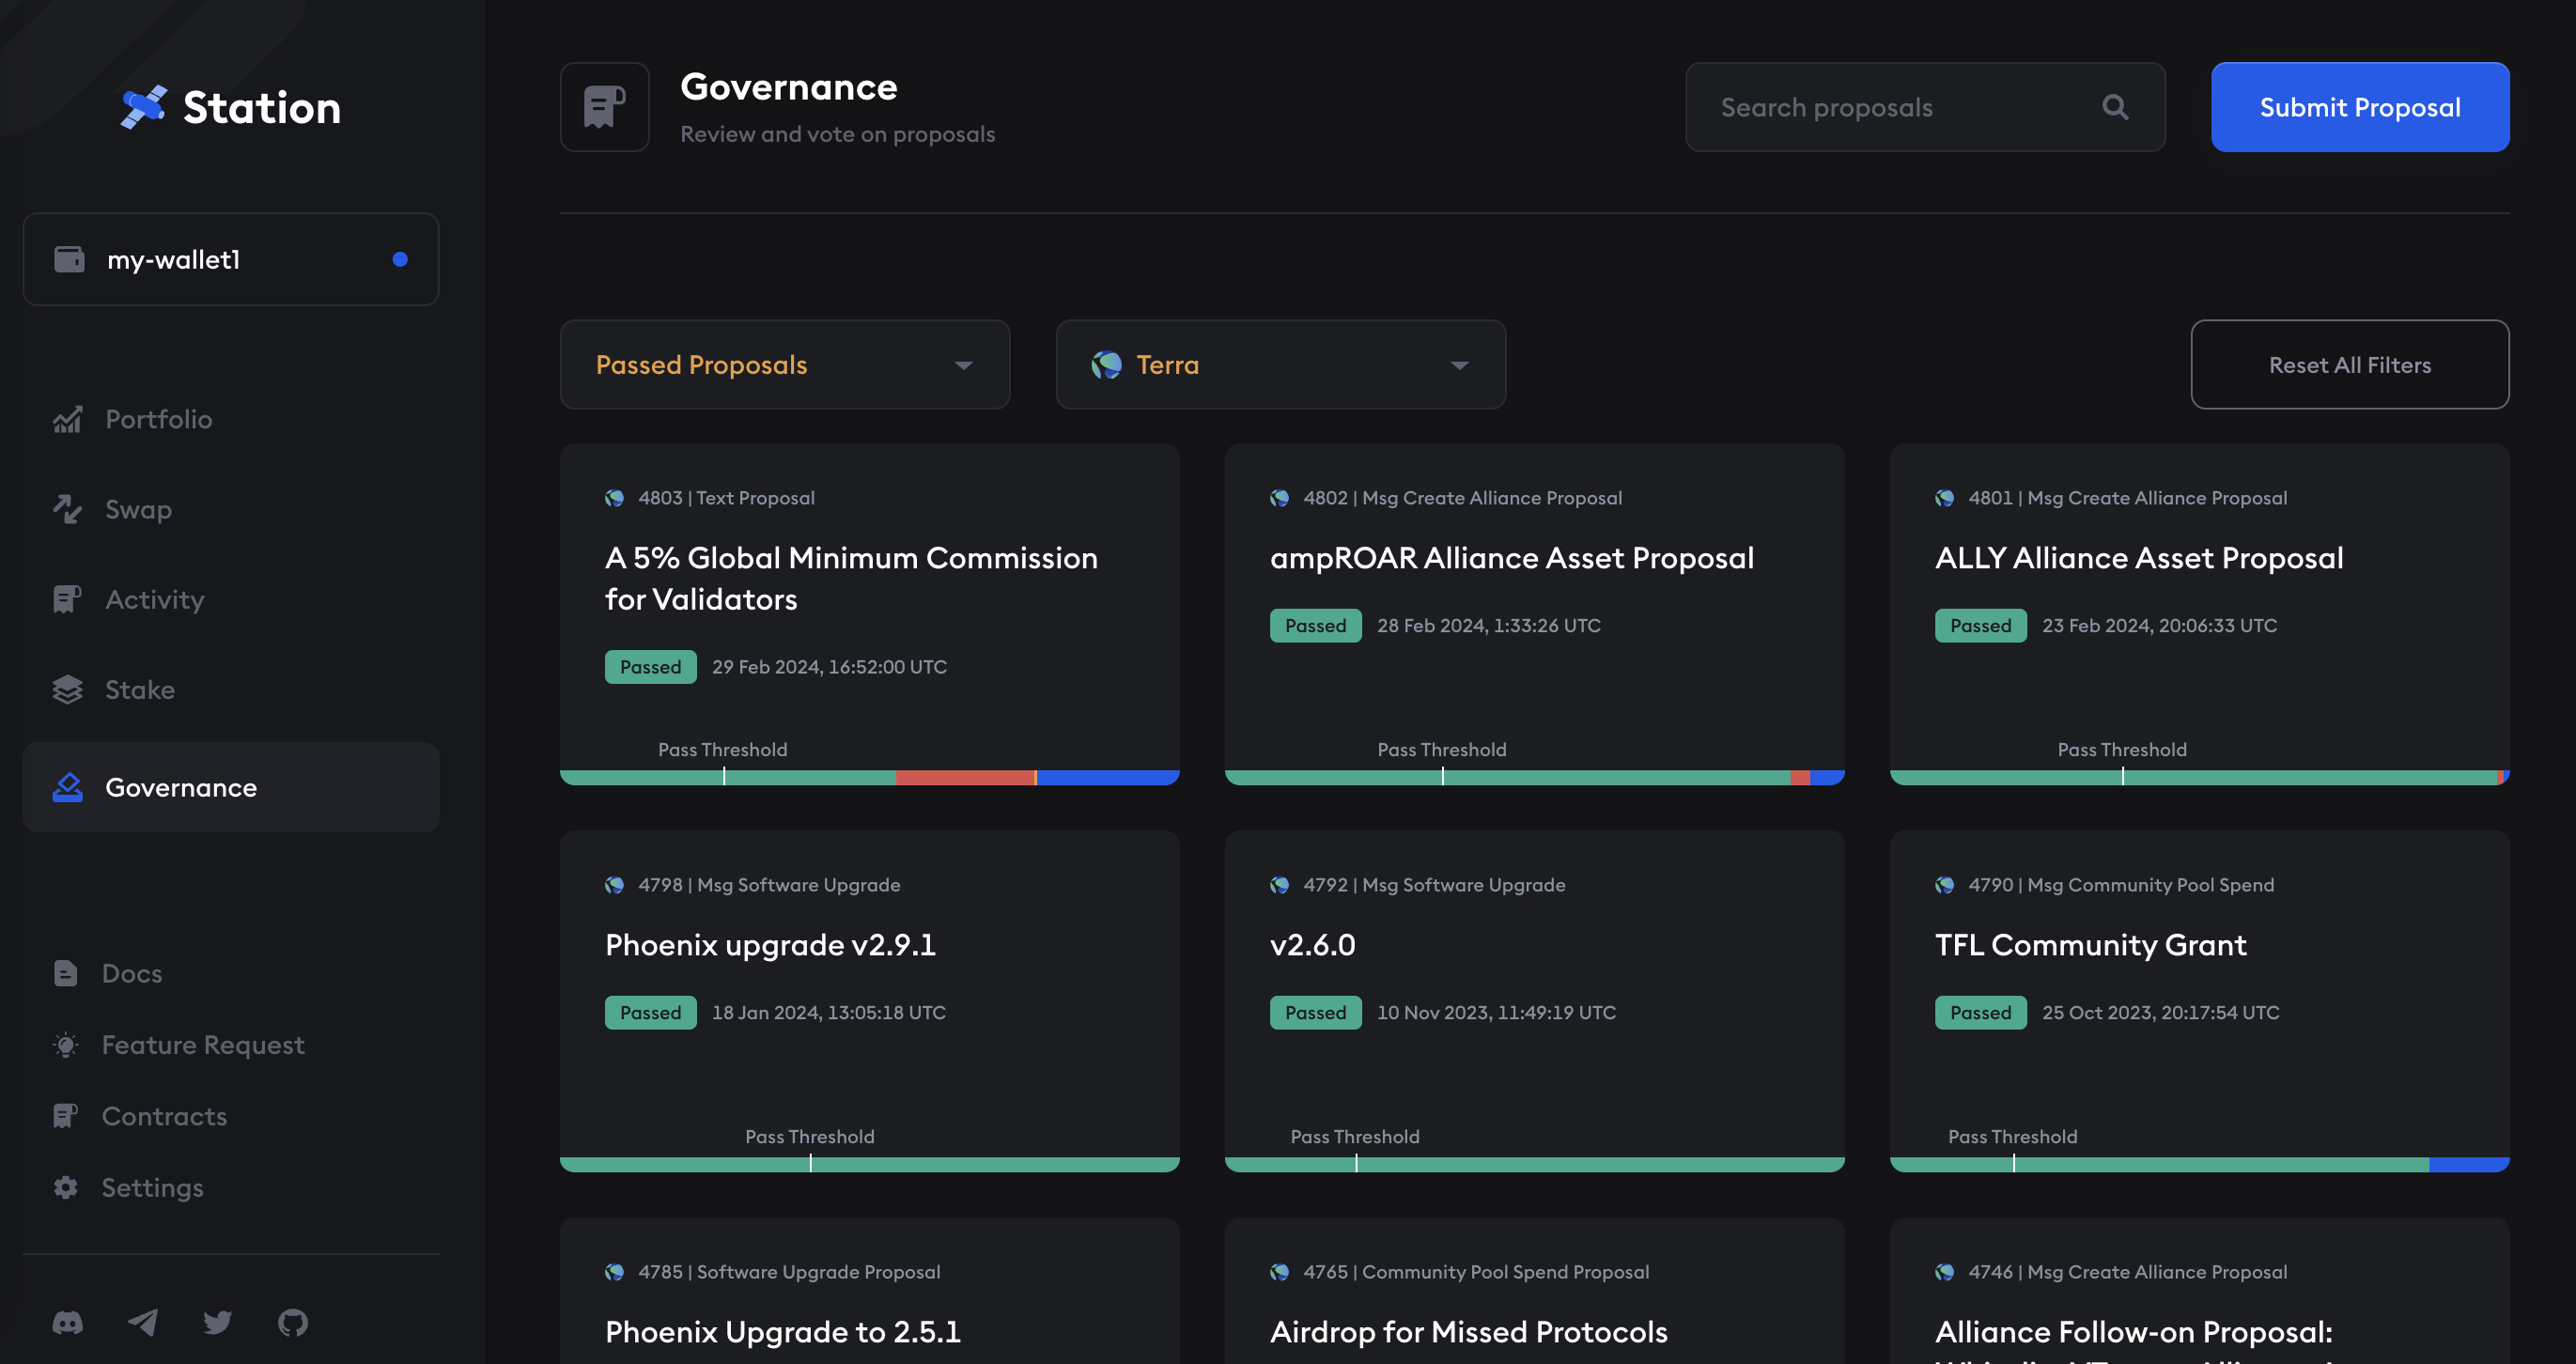Screen dimensions: 2576x1364
Task: Expand the Terra chain dropdown
Action: (x=1280, y=364)
